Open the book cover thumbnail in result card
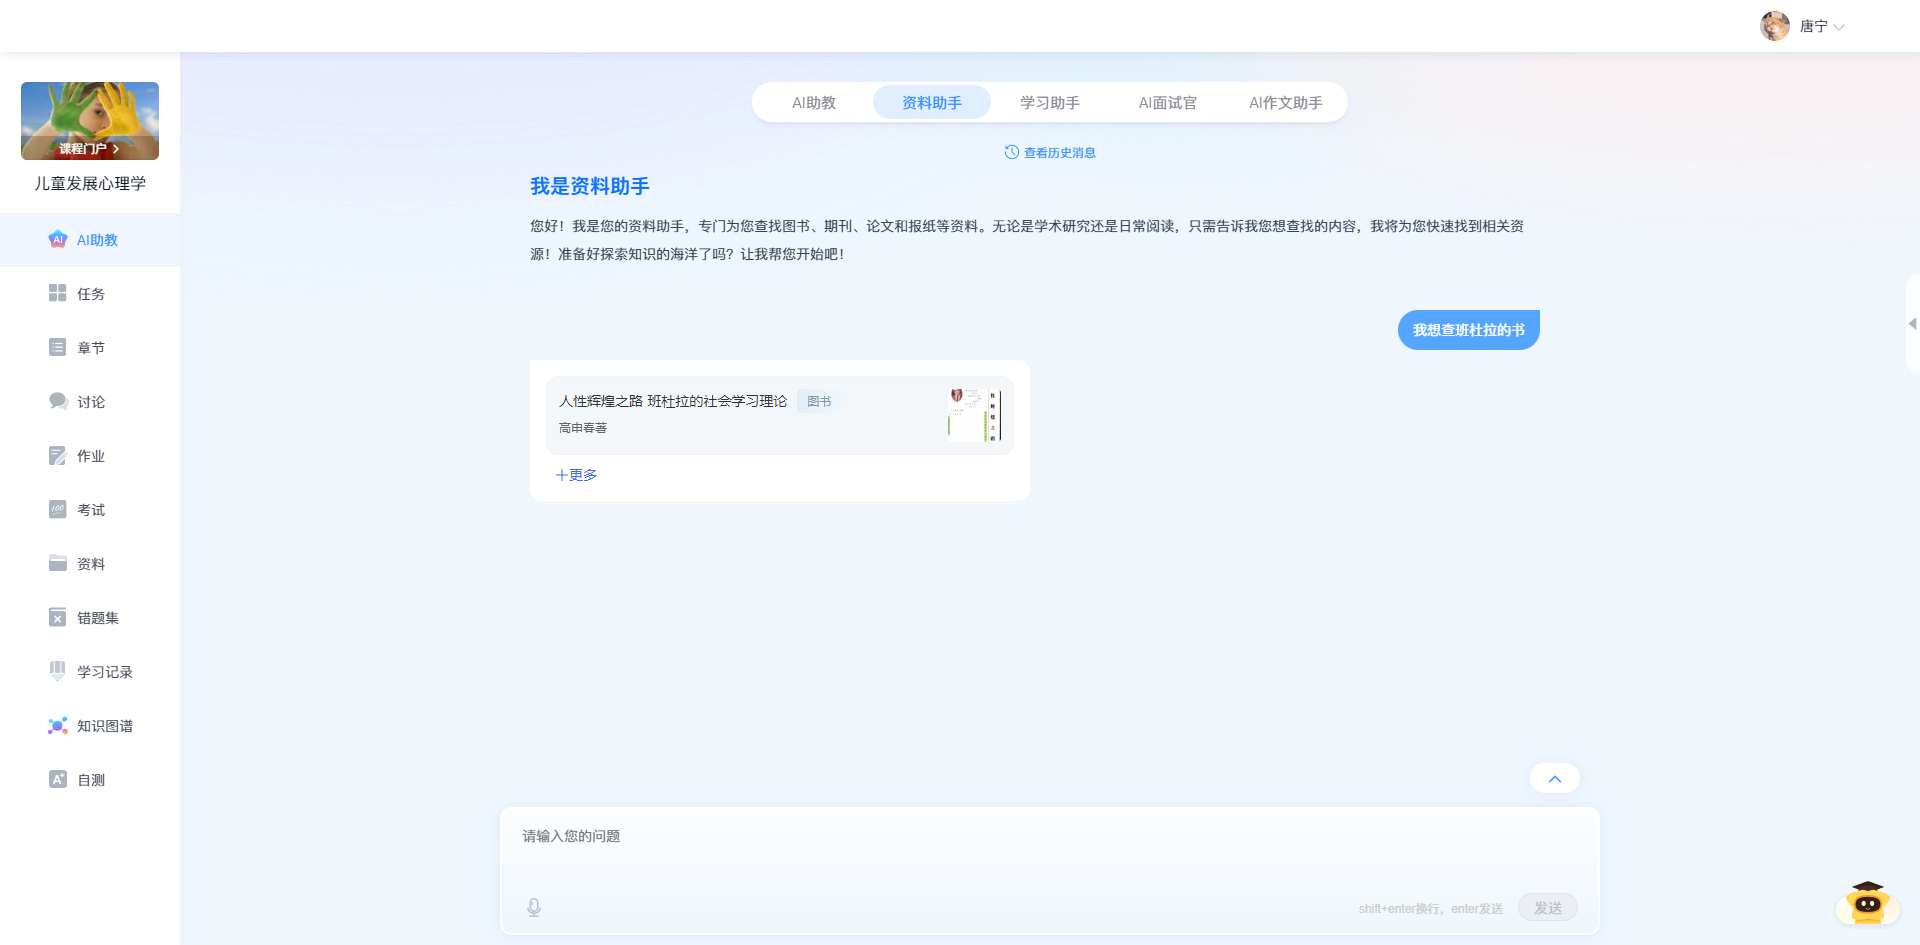1920x945 pixels. pos(974,415)
